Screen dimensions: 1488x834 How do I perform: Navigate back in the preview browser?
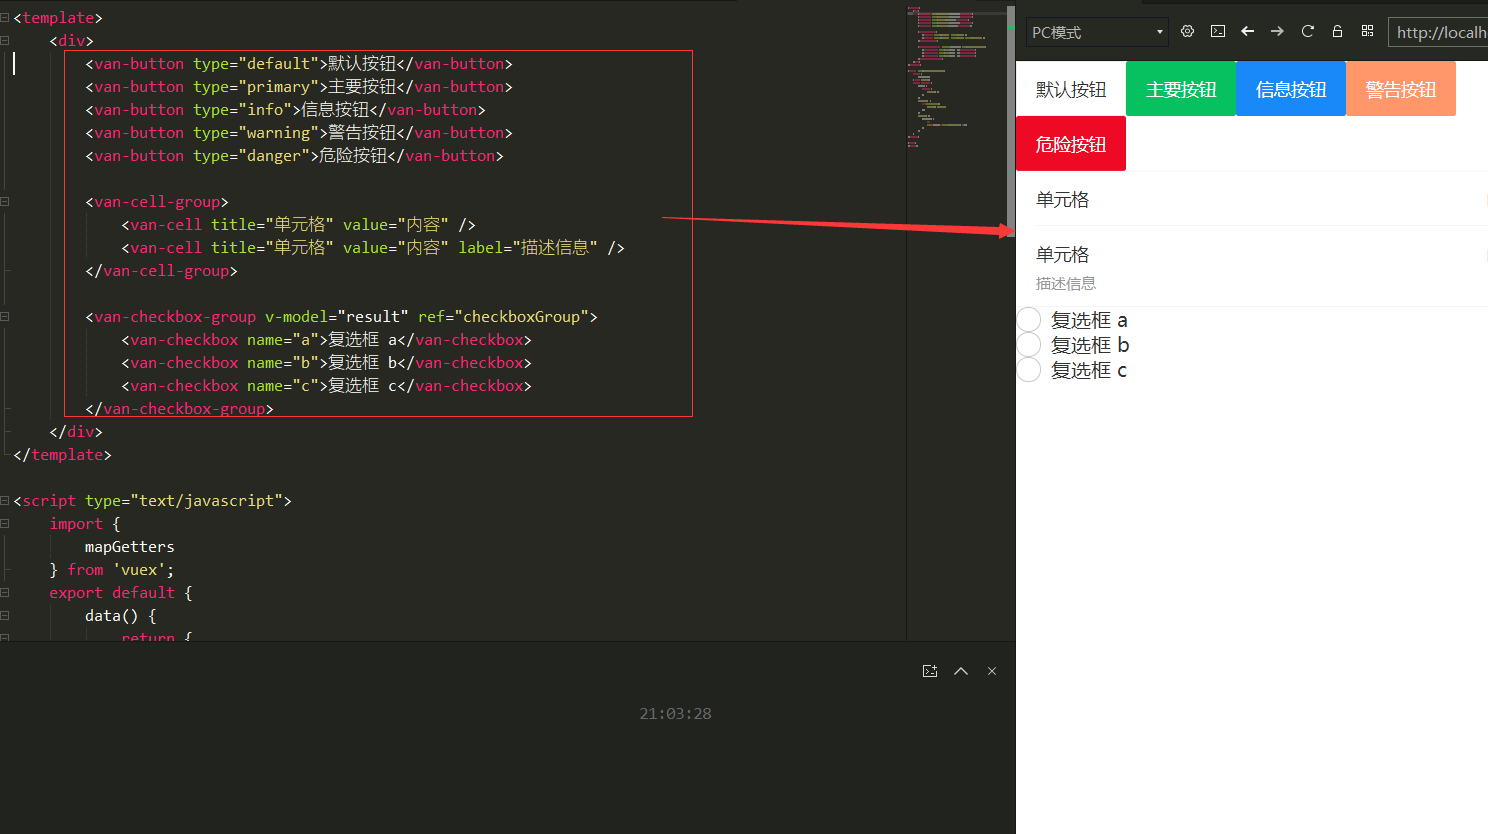[1247, 31]
